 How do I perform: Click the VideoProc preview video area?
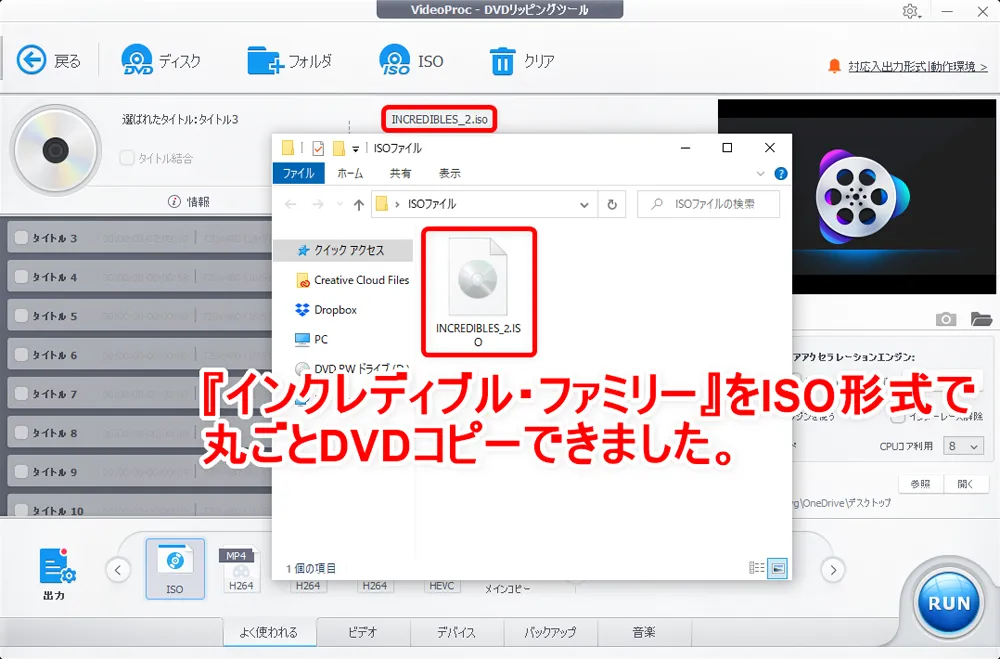pos(857,196)
